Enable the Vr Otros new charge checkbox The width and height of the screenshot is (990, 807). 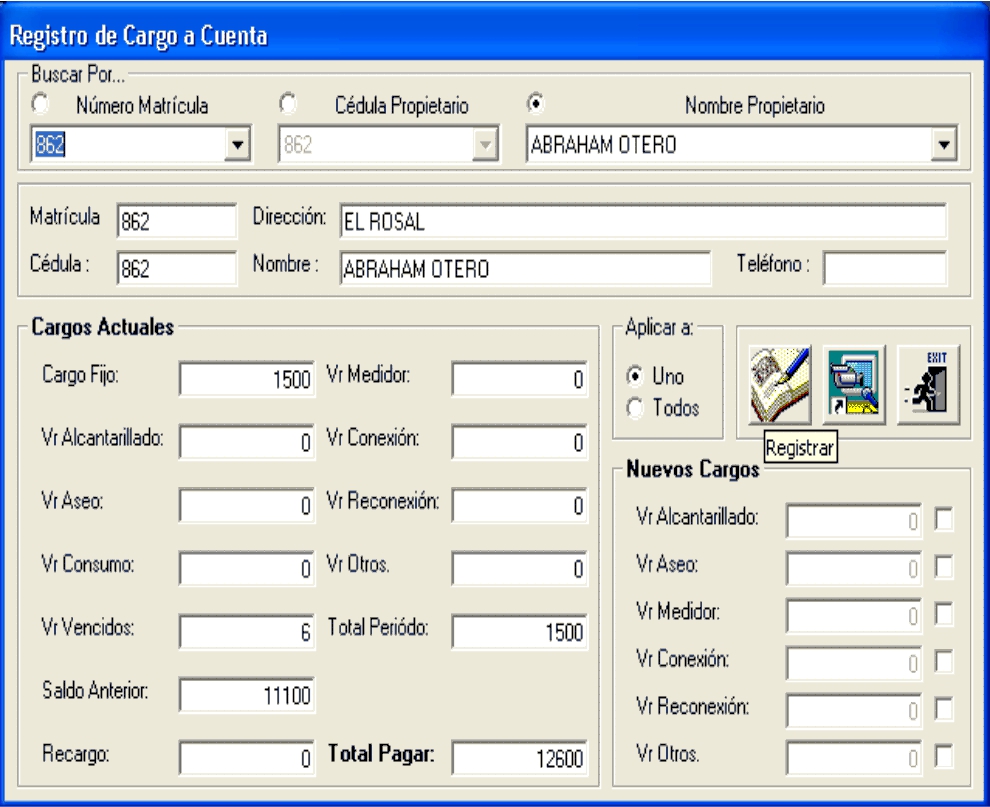coord(943,757)
